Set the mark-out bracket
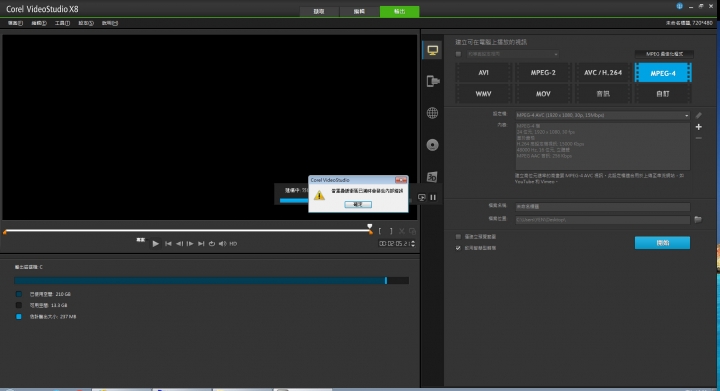720x391 pixels. pos(391,231)
